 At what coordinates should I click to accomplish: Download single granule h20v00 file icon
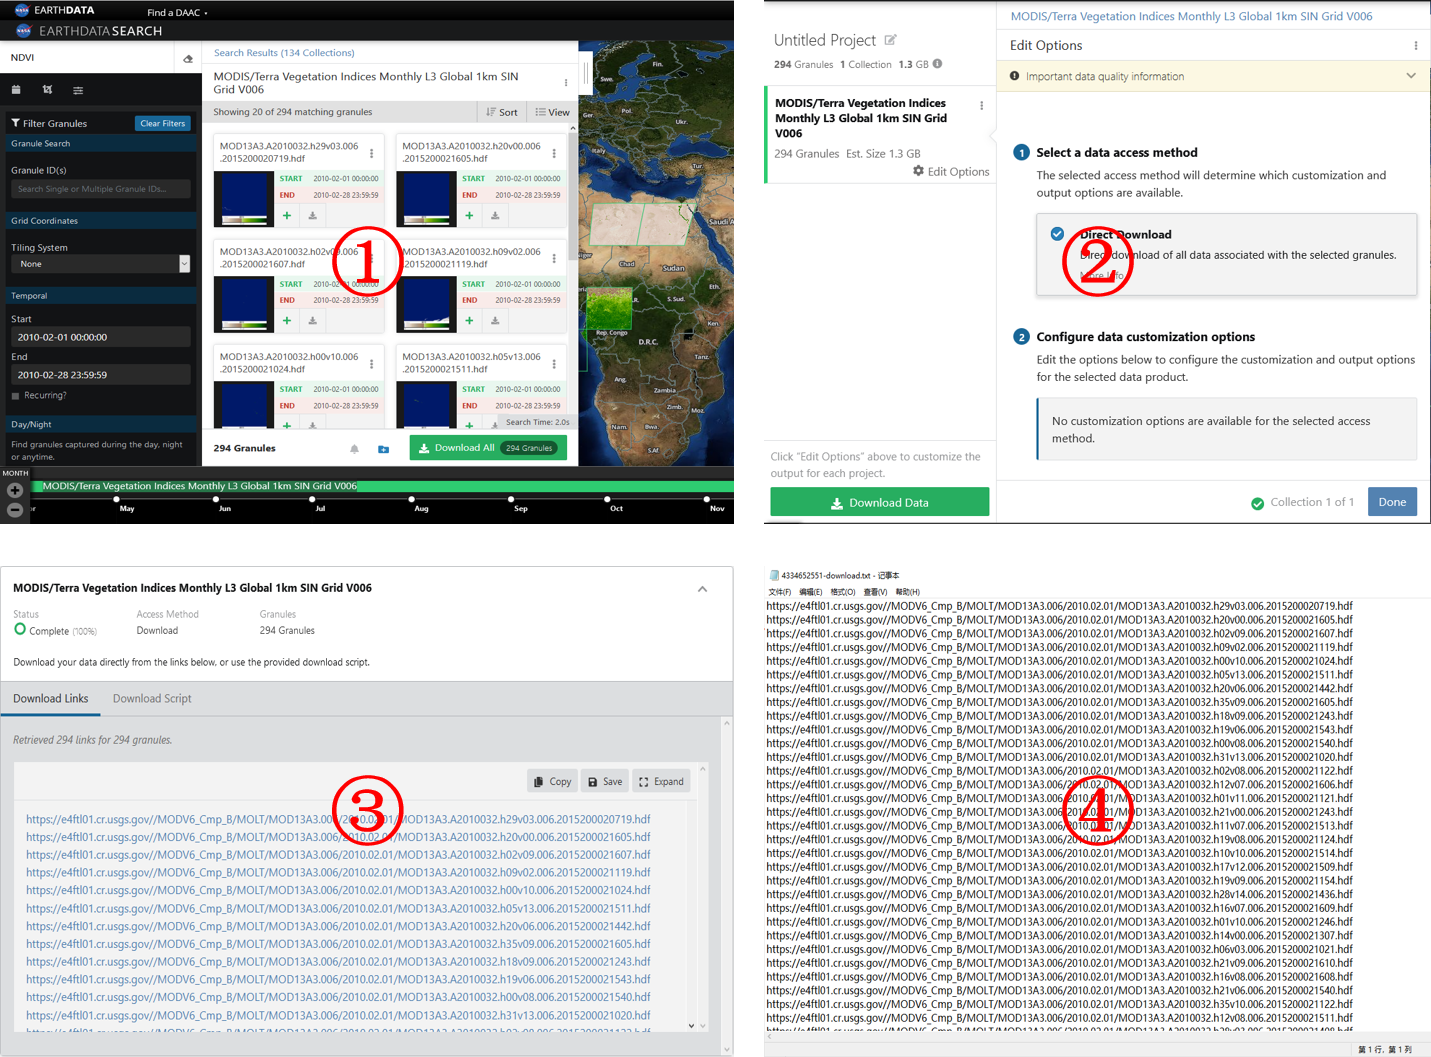[495, 215]
